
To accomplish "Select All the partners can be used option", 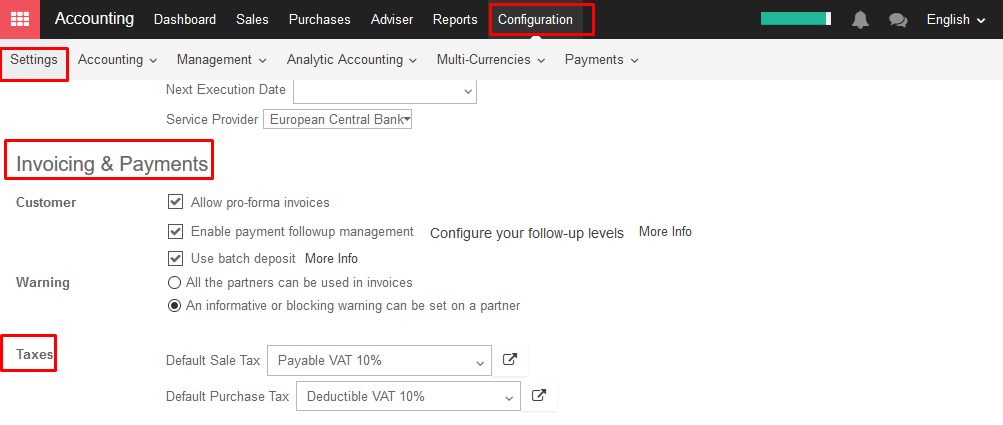I will pyautogui.click(x=174, y=282).
